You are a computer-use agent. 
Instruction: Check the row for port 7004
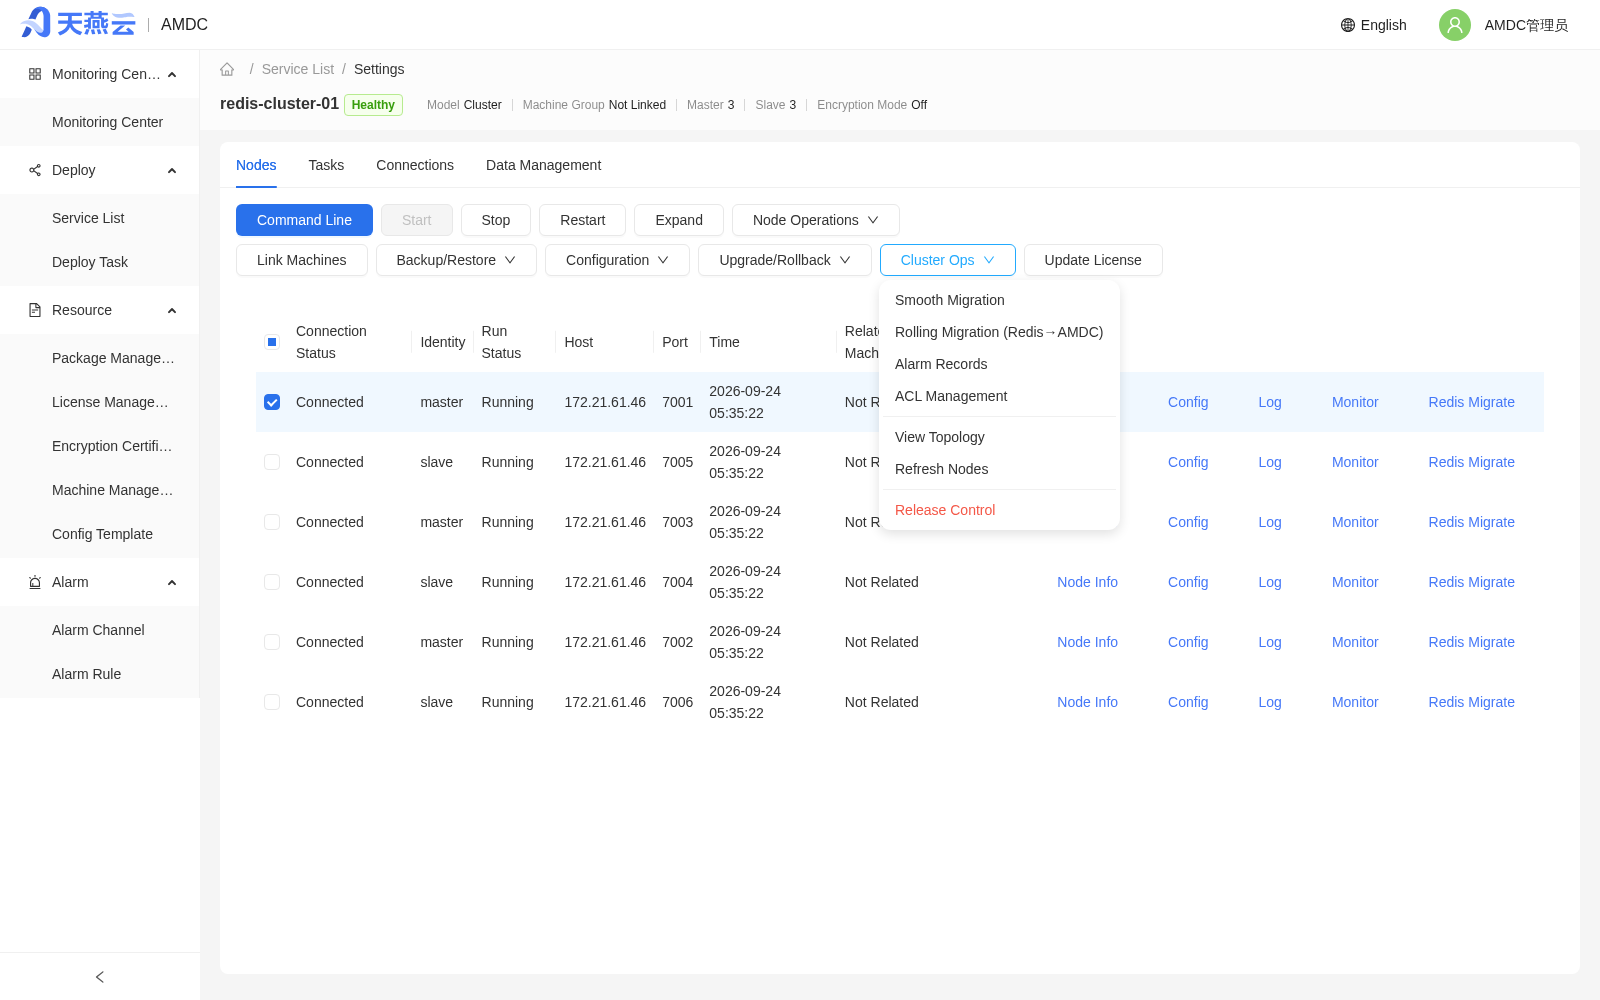point(272,582)
